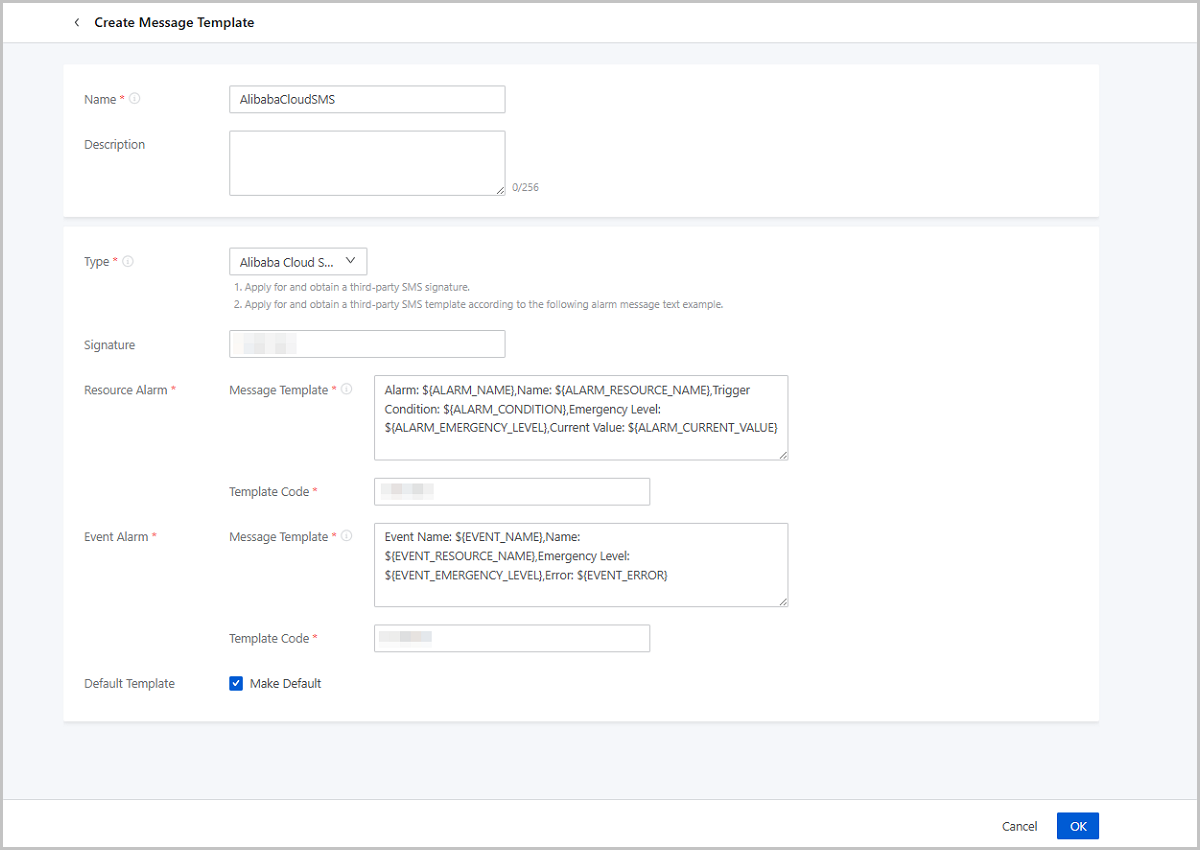Click the Create Message Template title
This screenshot has height=850, width=1200.
(174, 22)
